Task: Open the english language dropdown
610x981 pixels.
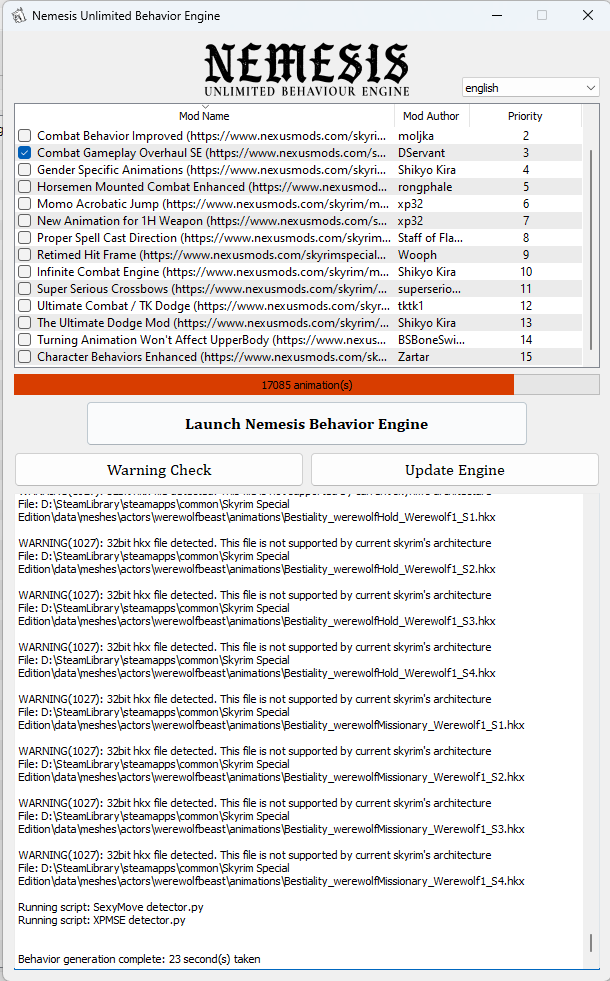Action: (x=531, y=88)
